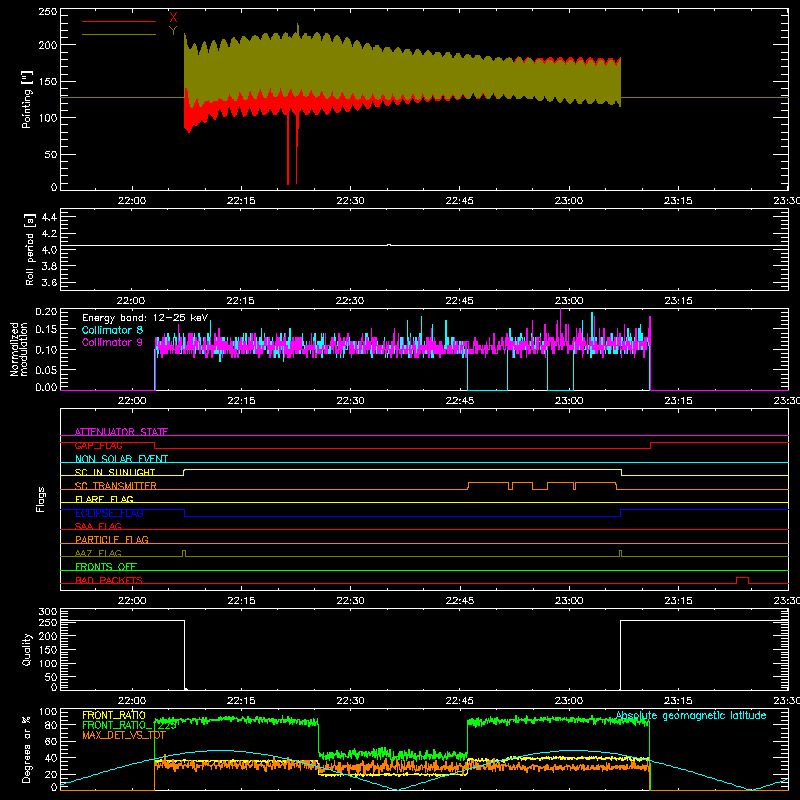Click the 100 tick on Pointing axis

pyautogui.click(x=47, y=118)
